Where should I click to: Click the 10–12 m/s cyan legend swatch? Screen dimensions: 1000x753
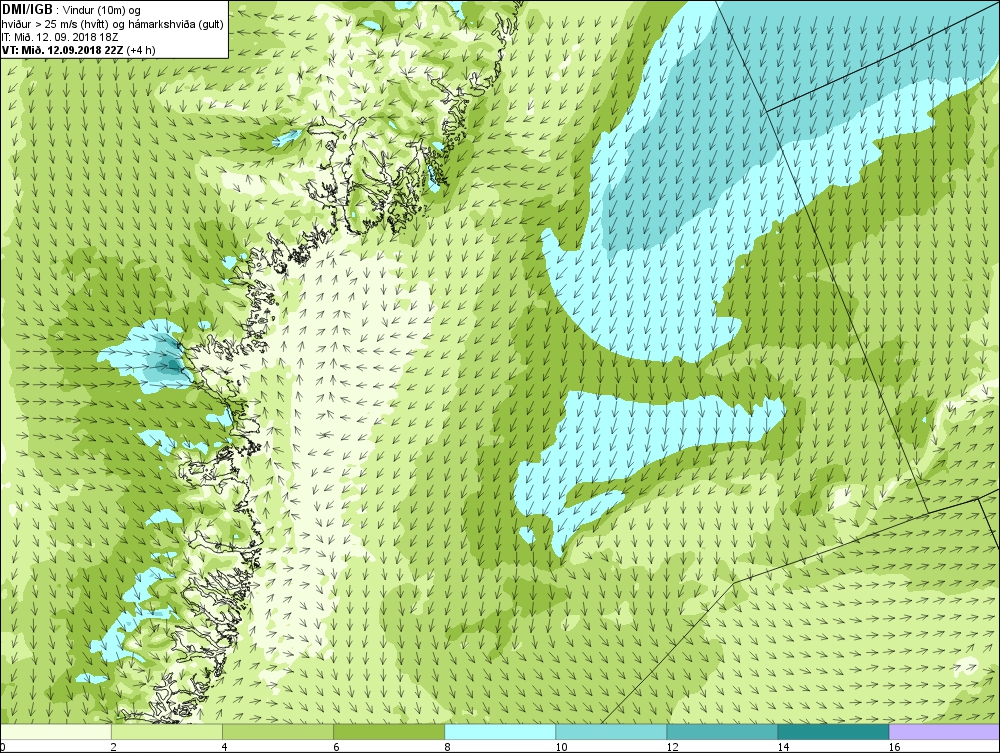[611, 731]
